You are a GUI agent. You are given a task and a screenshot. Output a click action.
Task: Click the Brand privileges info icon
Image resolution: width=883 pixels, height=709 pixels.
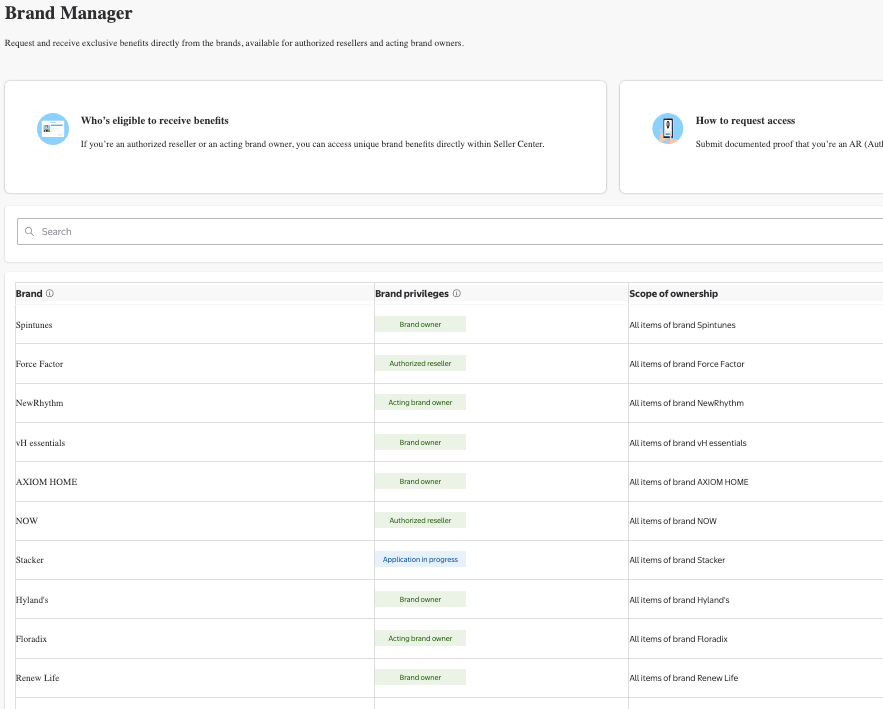point(457,293)
